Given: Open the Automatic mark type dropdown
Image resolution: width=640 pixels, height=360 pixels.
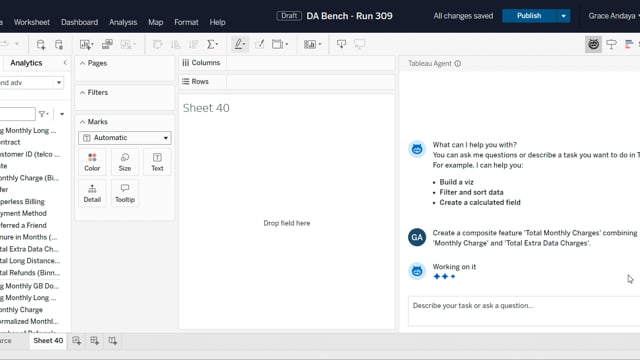Looking at the screenshot, I should (125, 138).
